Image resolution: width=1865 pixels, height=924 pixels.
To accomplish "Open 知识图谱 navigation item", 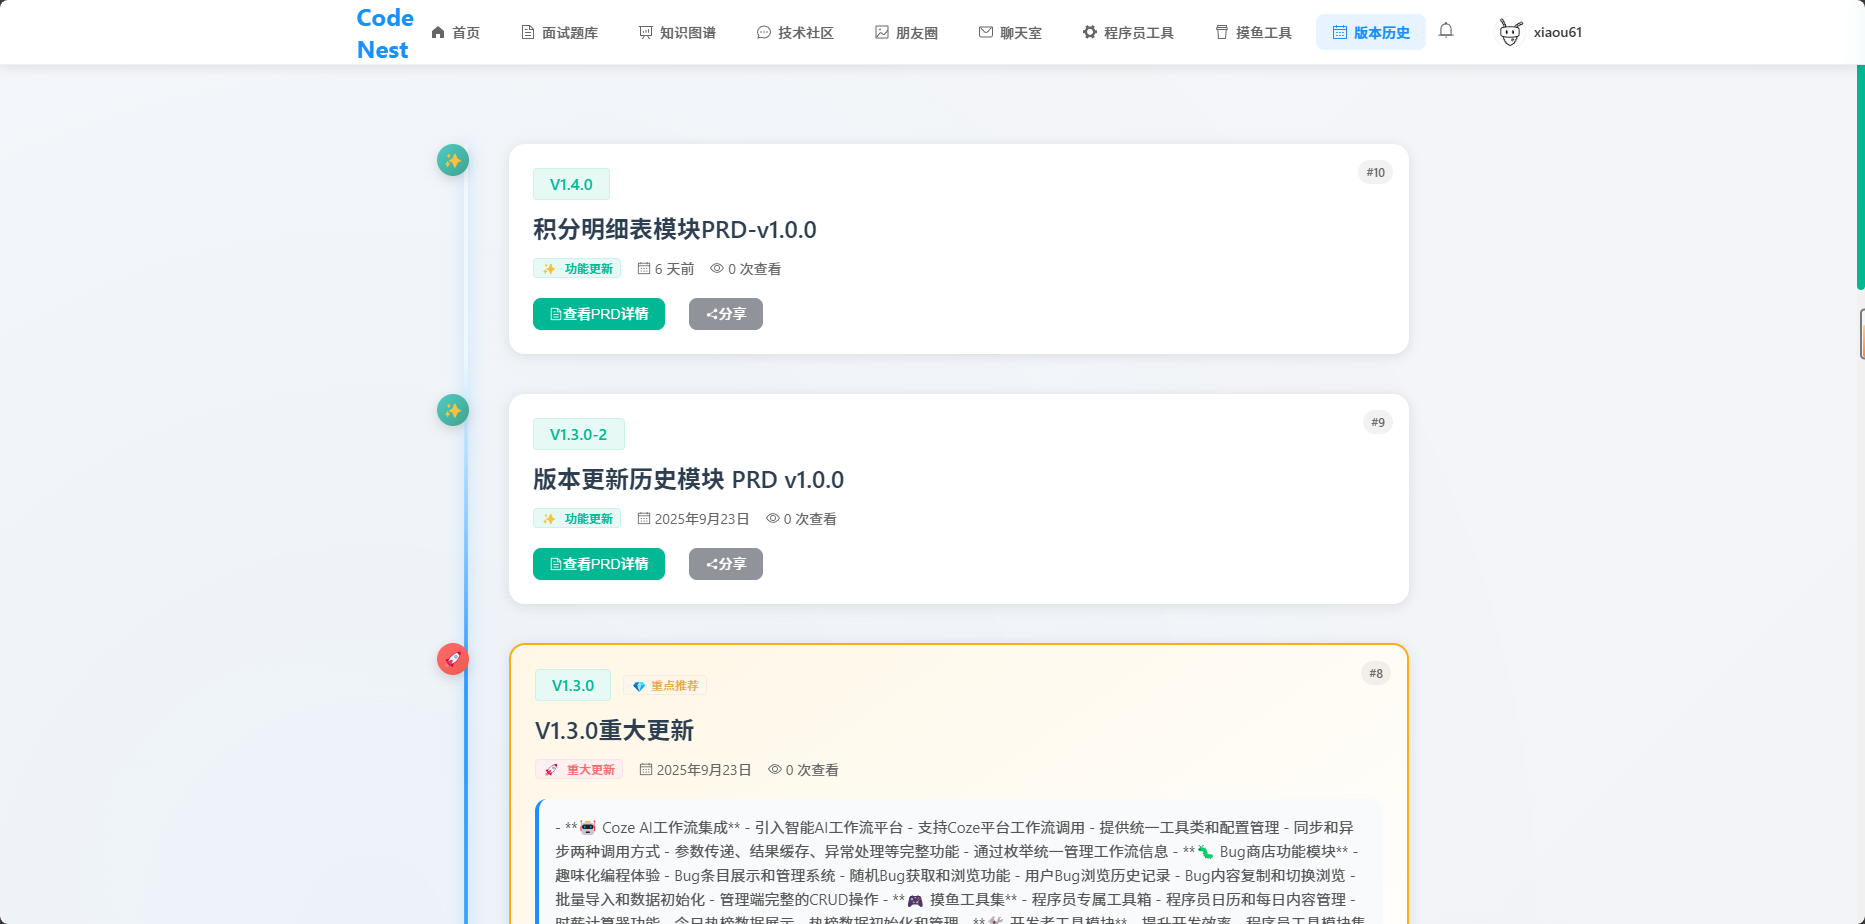I will click(x=677, y=33).
